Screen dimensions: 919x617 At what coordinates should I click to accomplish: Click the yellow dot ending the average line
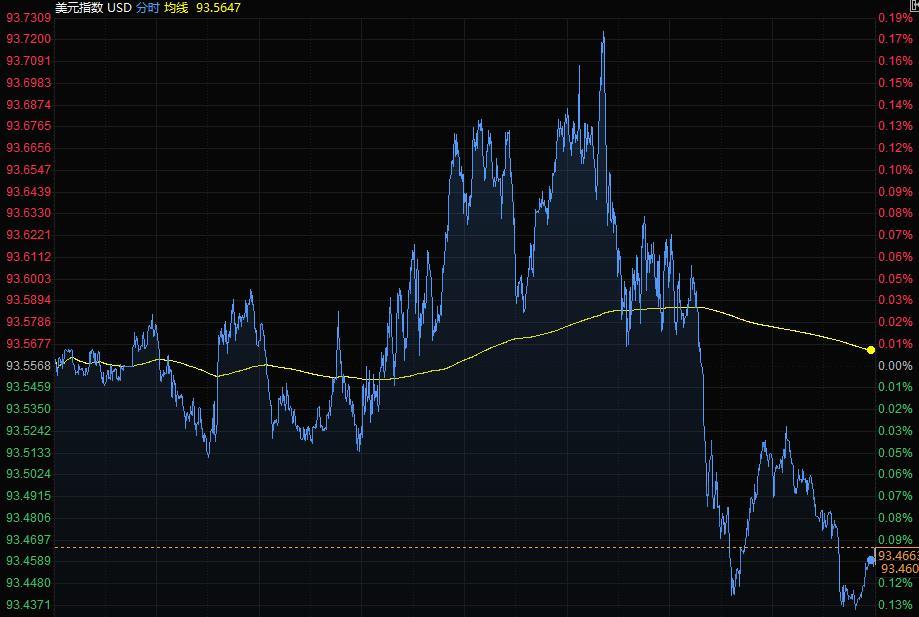pyautogui.click(x=870, y=349)
